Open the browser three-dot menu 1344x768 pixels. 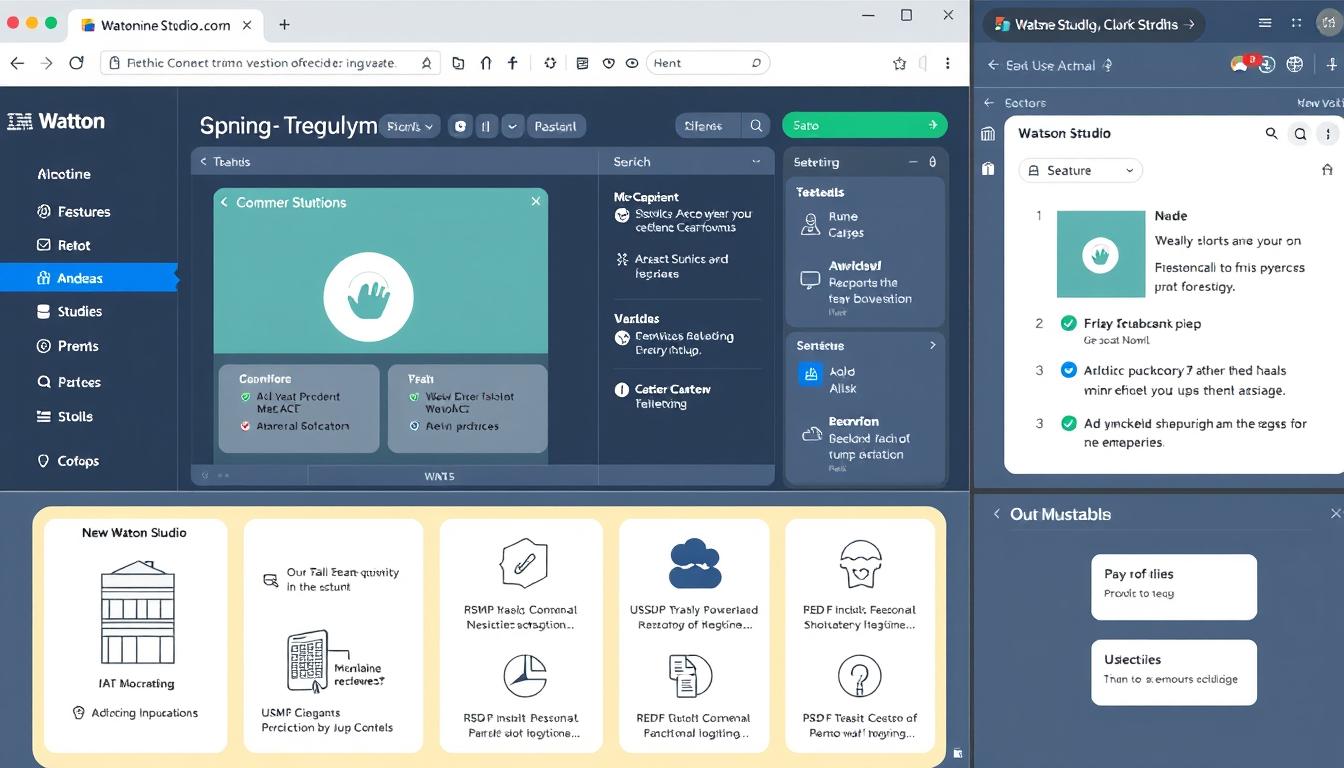pos(947,63)
